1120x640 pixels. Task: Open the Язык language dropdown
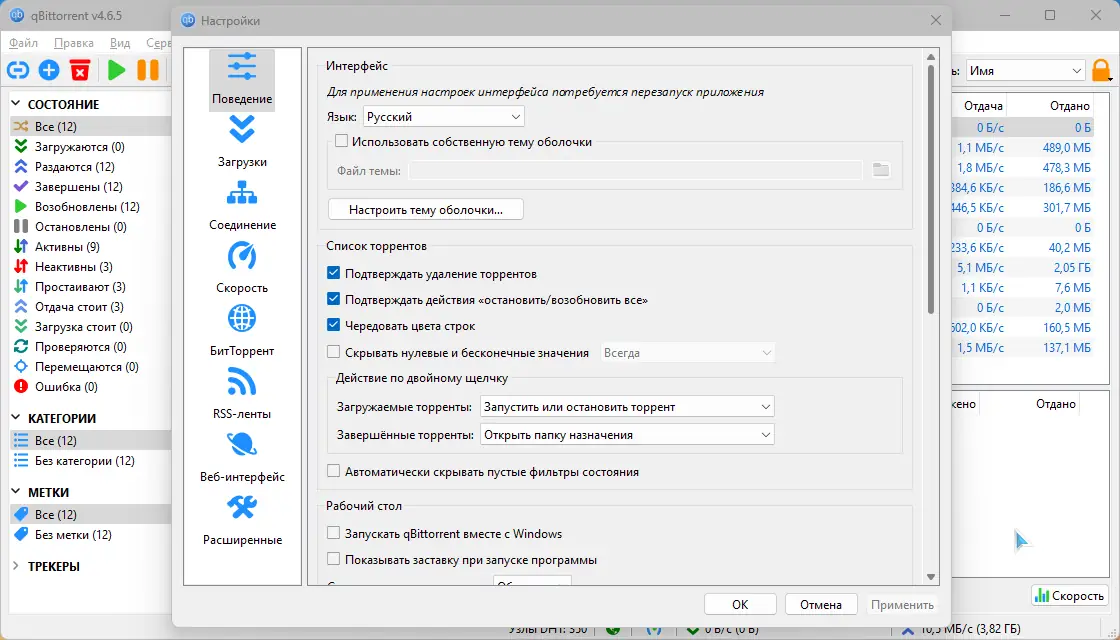click(x=444, y=116)
